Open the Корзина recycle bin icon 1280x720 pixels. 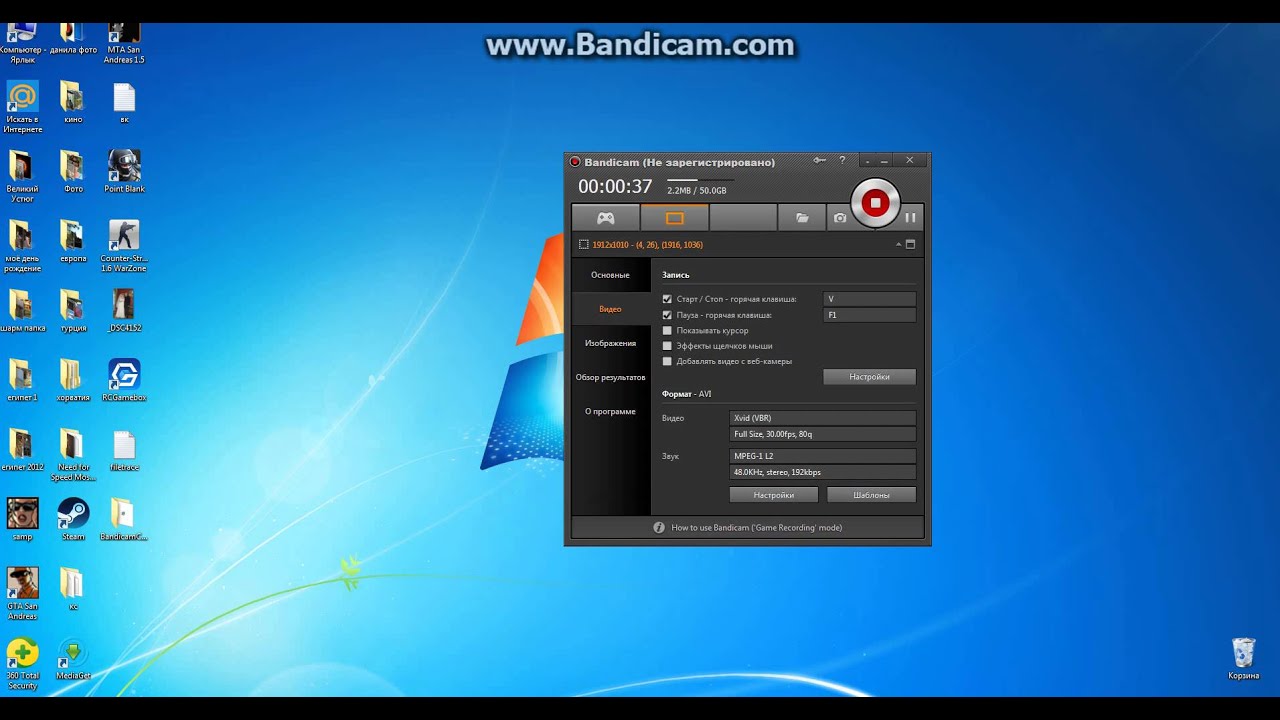[x=1243, y=659]
